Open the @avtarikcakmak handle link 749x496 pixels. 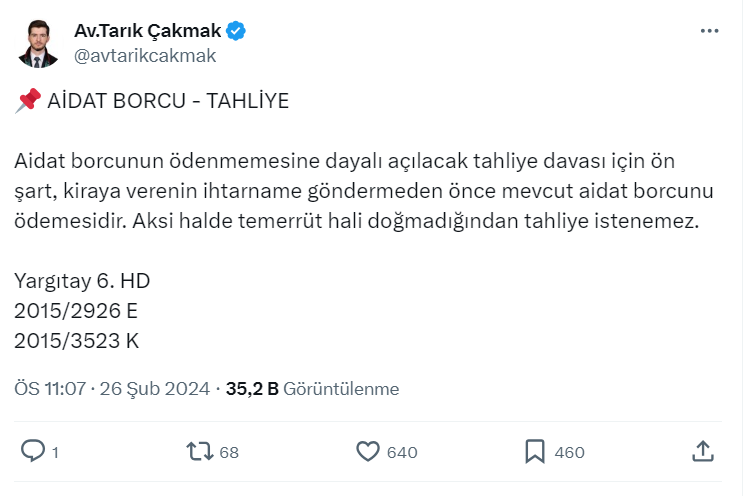145,56
